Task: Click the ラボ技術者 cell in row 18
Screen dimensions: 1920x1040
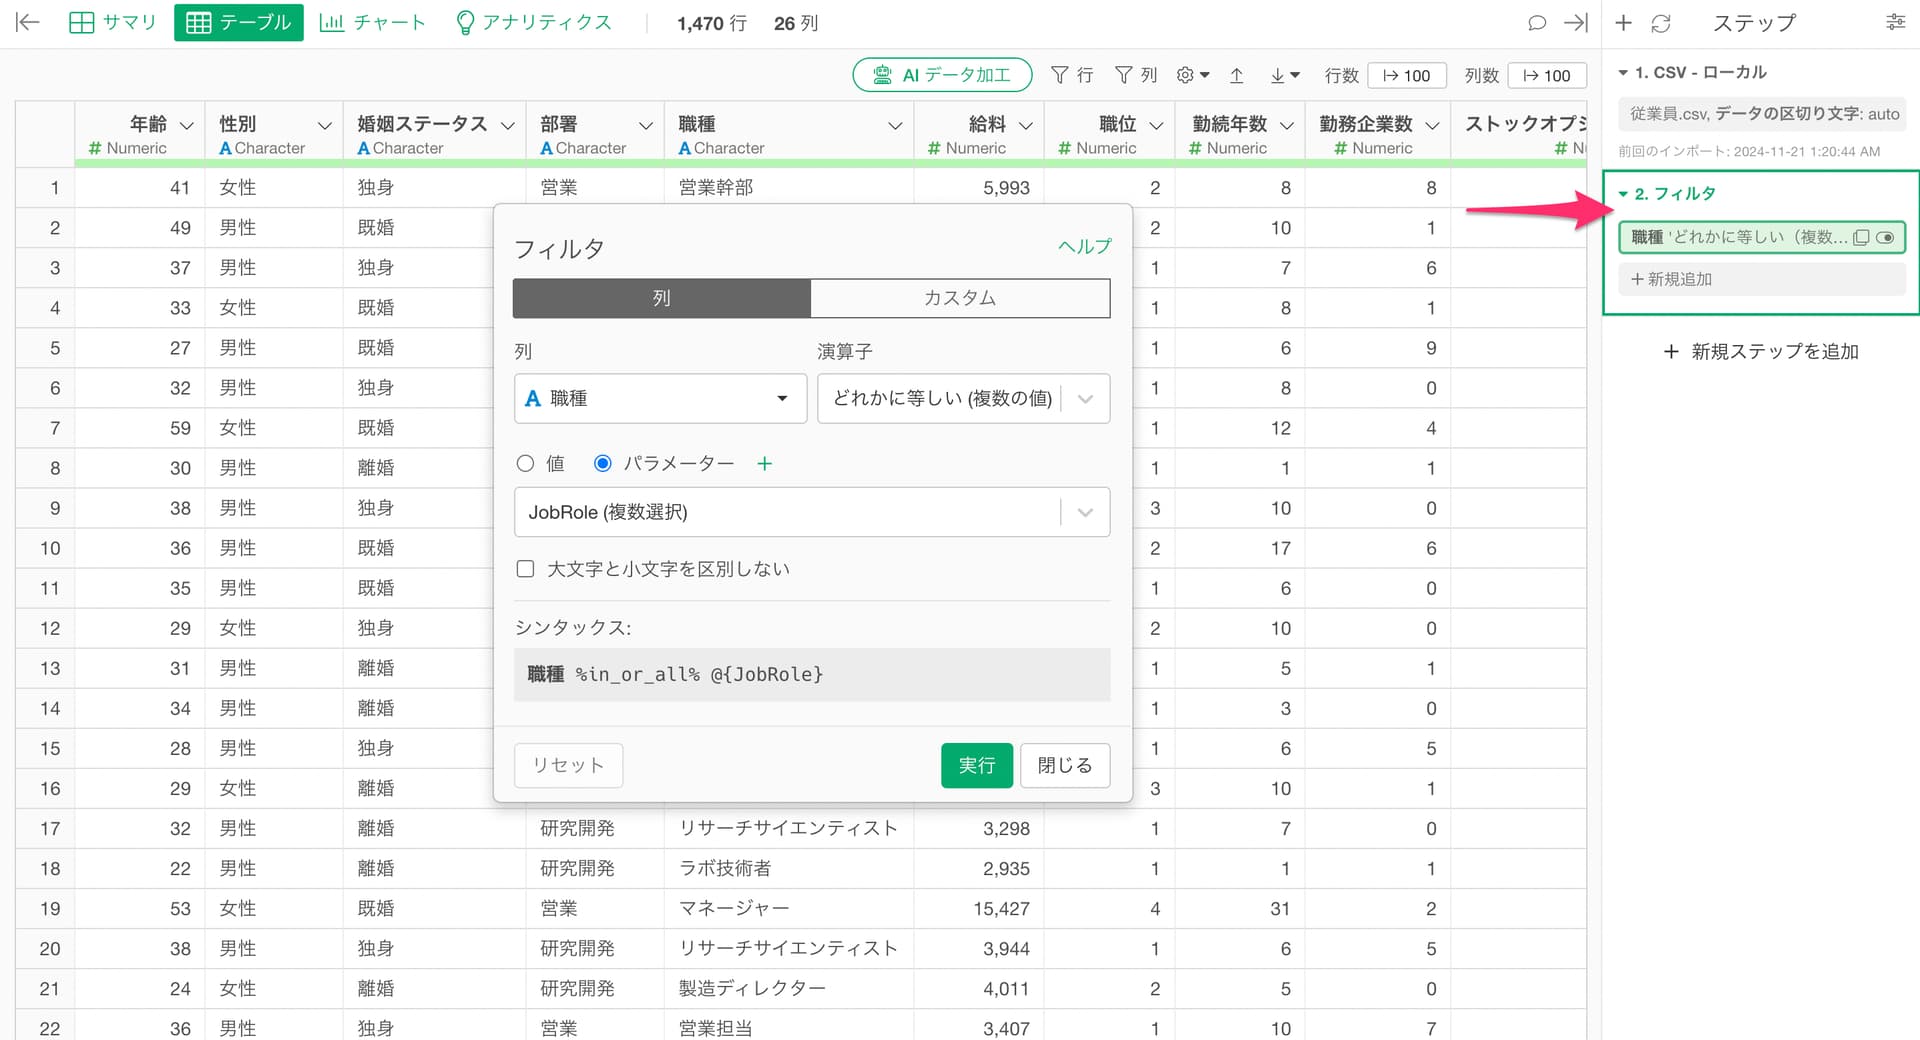Action: (x=788, y=868)
